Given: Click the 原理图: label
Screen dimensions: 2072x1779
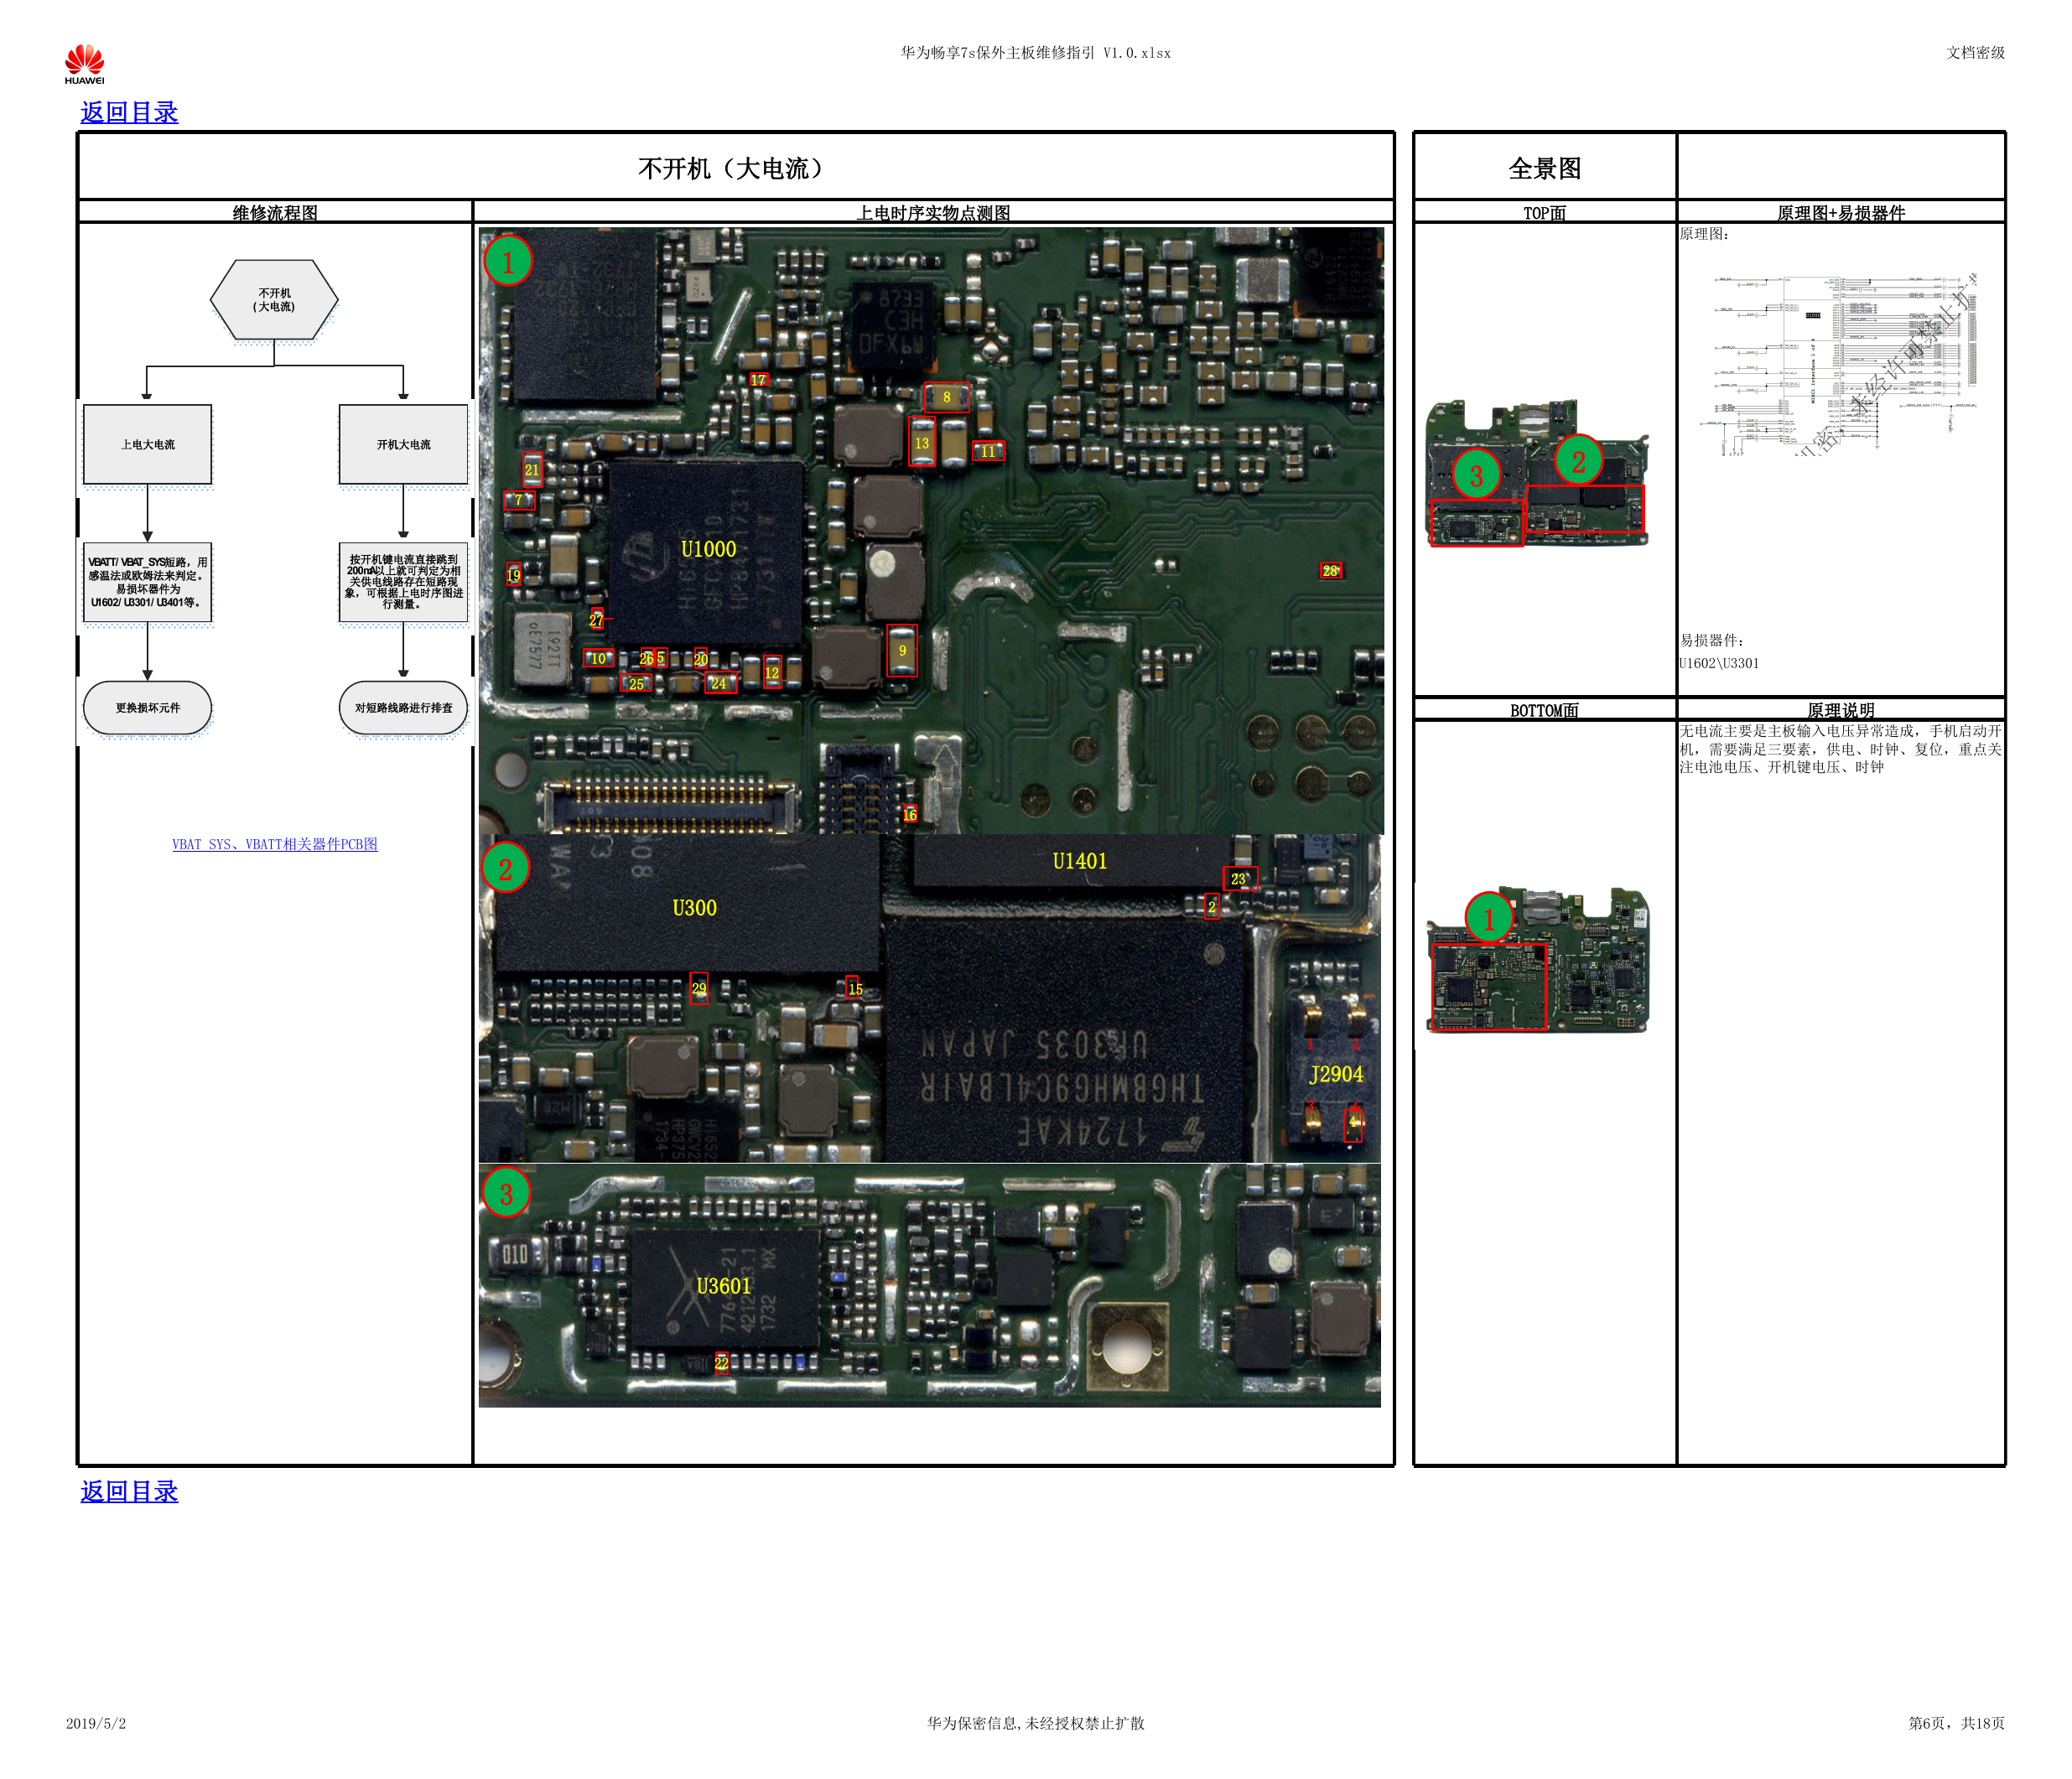Looking at the screenshot, I should (1704, 233).
